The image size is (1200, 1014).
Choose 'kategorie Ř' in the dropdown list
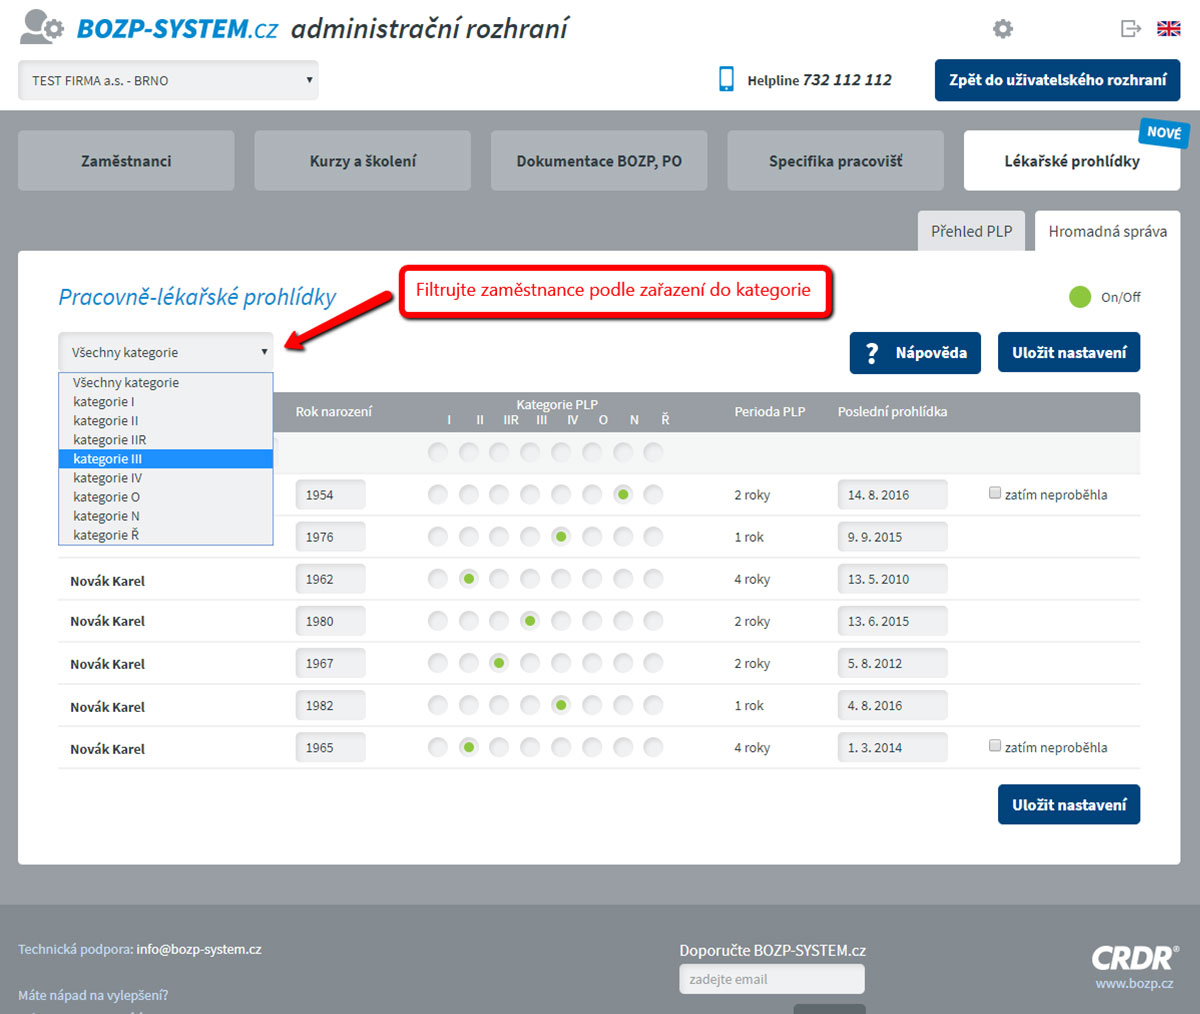(x=166, y=535)
